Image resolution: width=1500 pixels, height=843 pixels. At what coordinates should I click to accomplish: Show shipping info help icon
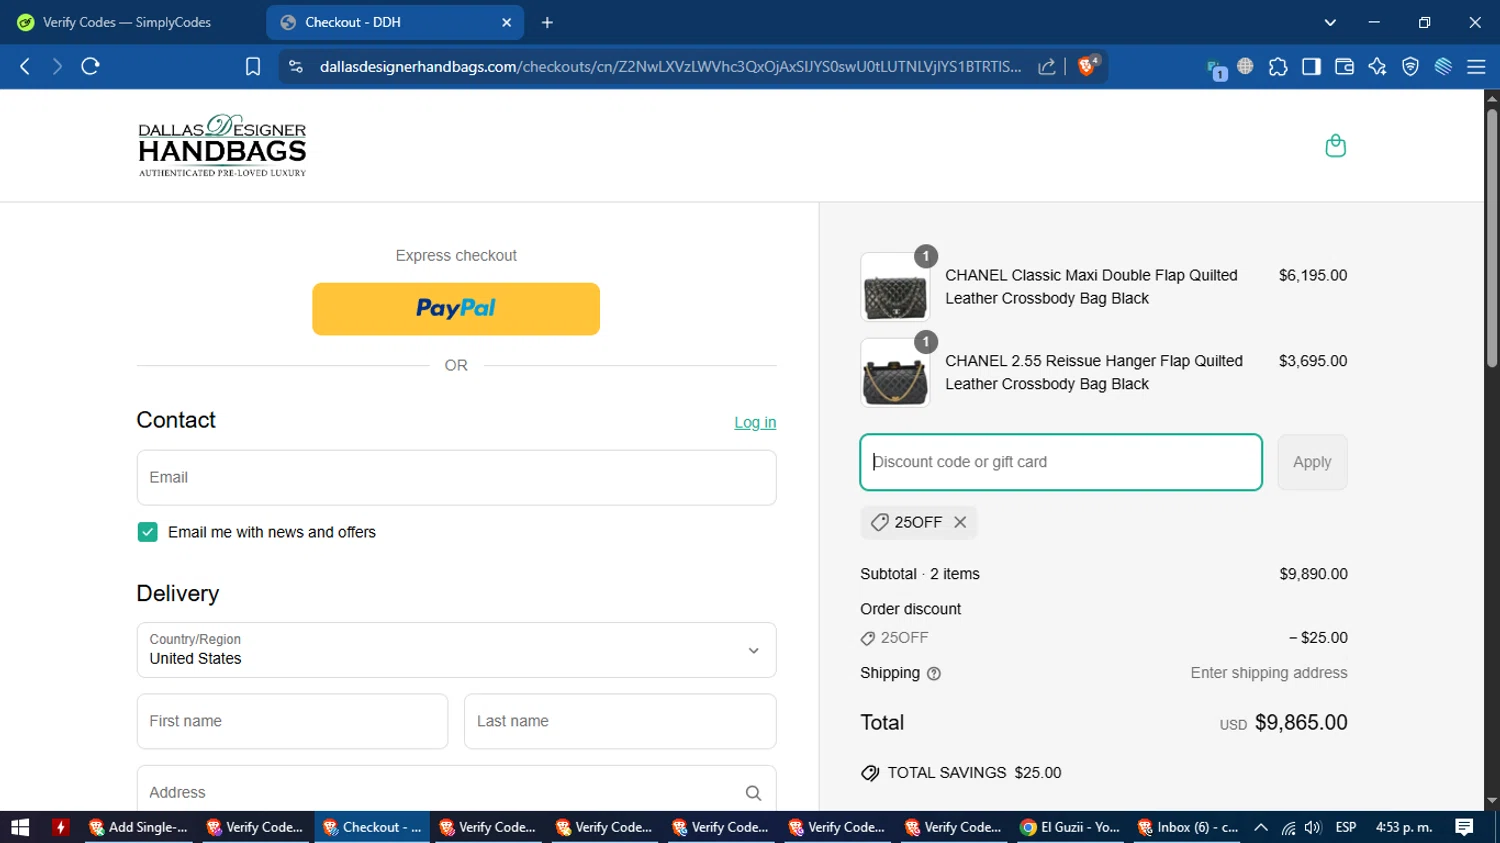[x=934, y=674]
